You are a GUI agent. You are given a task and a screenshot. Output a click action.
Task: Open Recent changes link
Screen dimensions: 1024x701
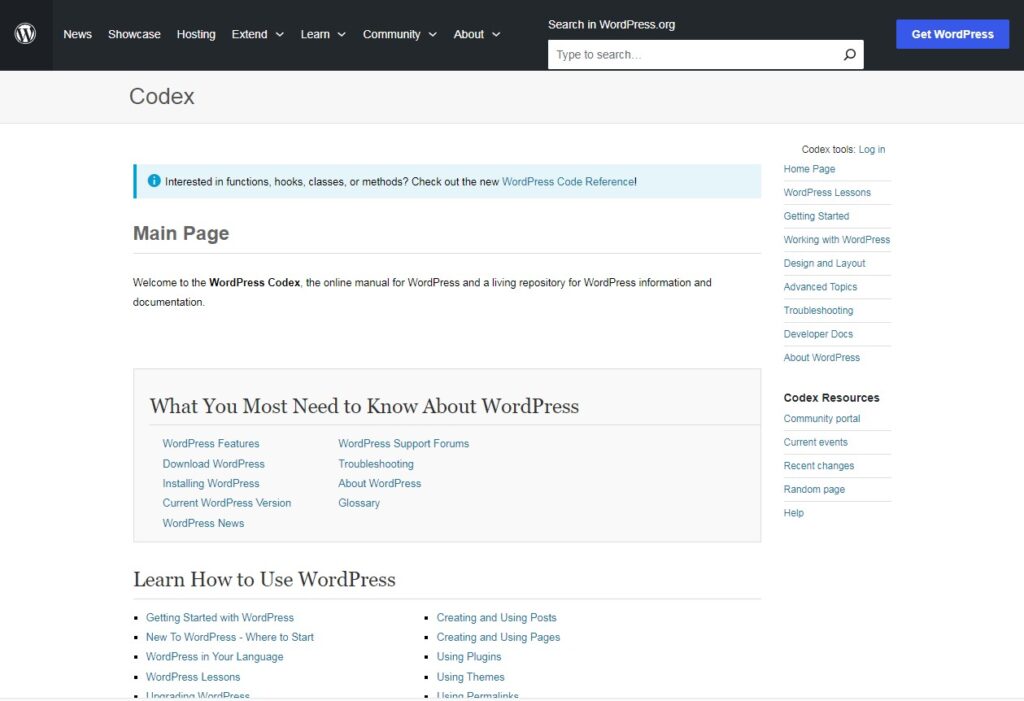[819, 465]
